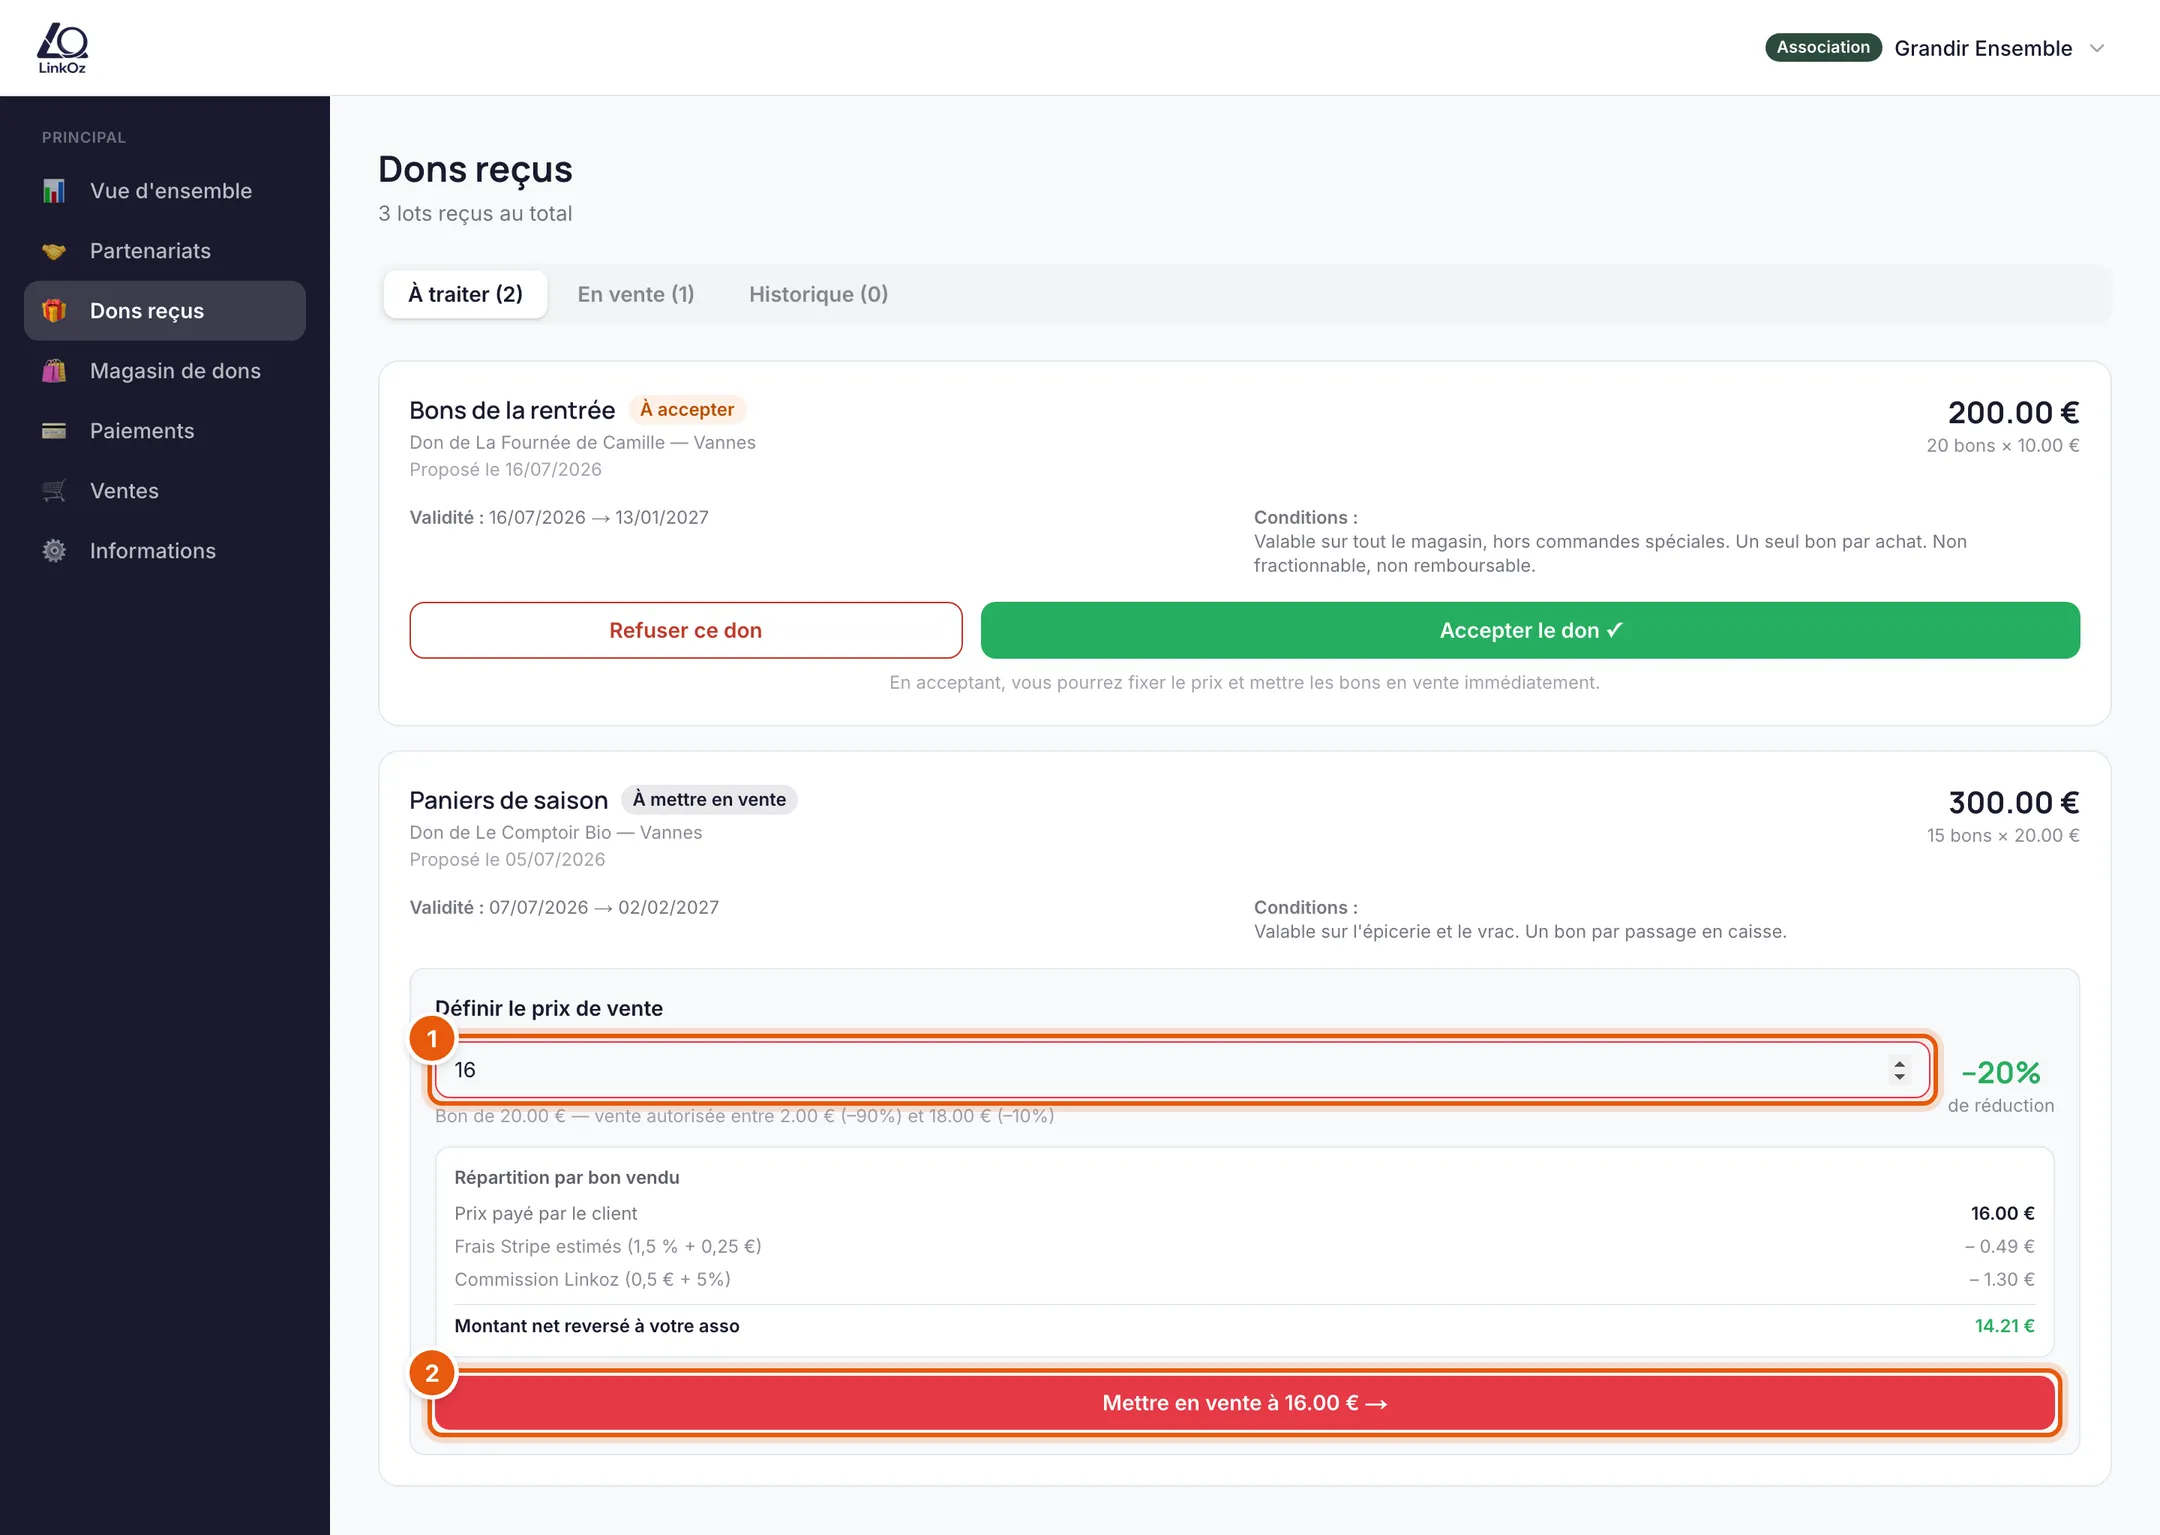2160x1535 pixels.
Task: Click the Informations gear icon
Action: [x=54, y=551]
